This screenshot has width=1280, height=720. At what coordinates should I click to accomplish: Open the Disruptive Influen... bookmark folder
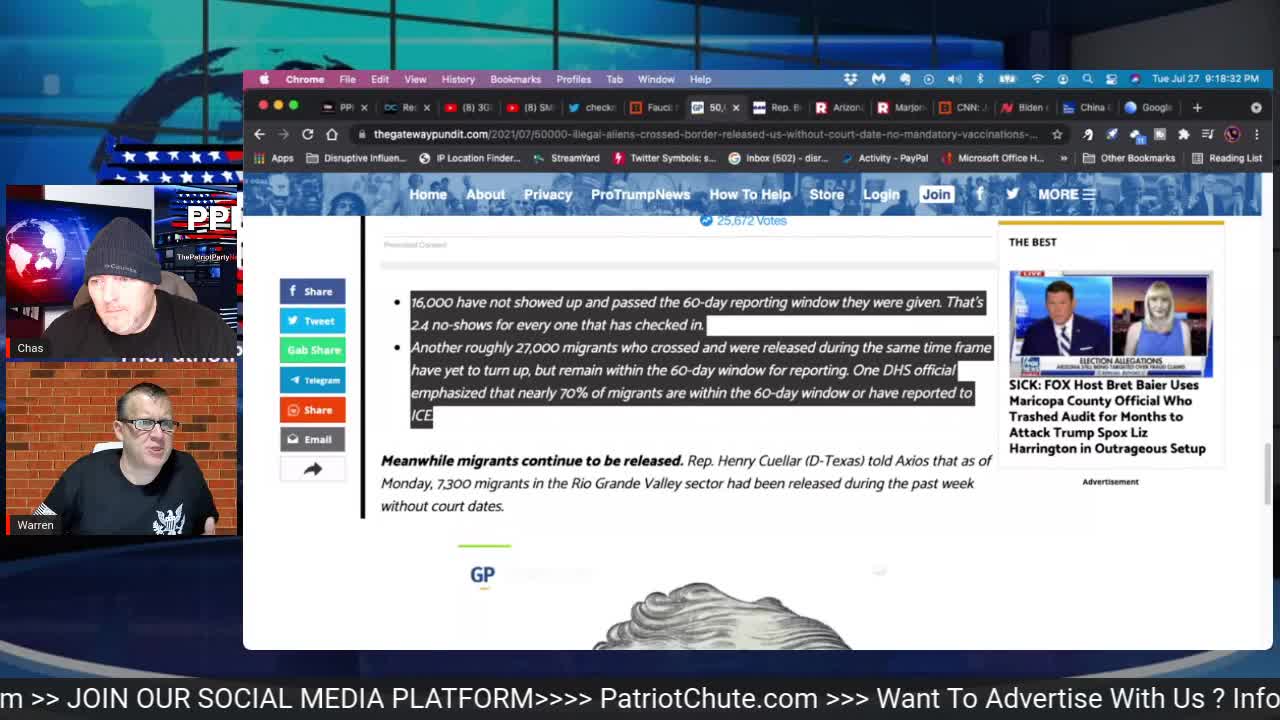pos(358,158)
